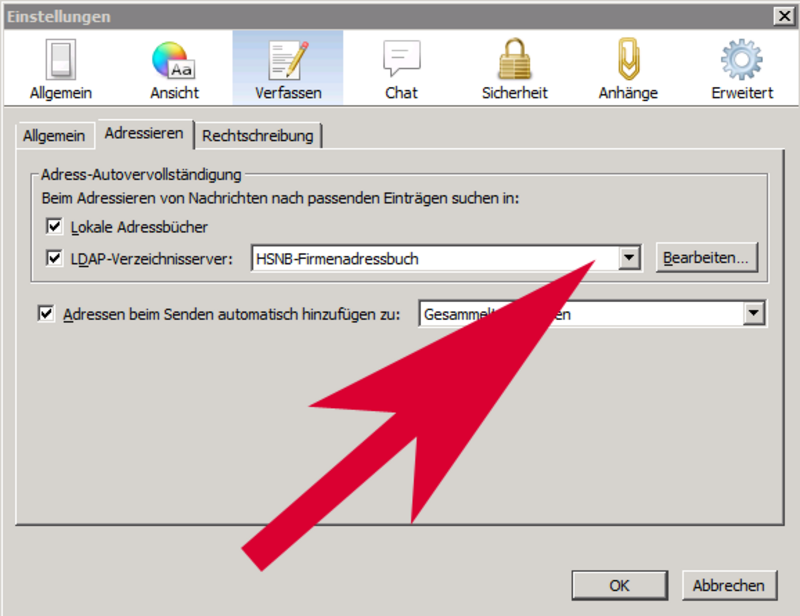800x616 pixels.
Task: Select the Adressieren tab
Action: point(144,134)
